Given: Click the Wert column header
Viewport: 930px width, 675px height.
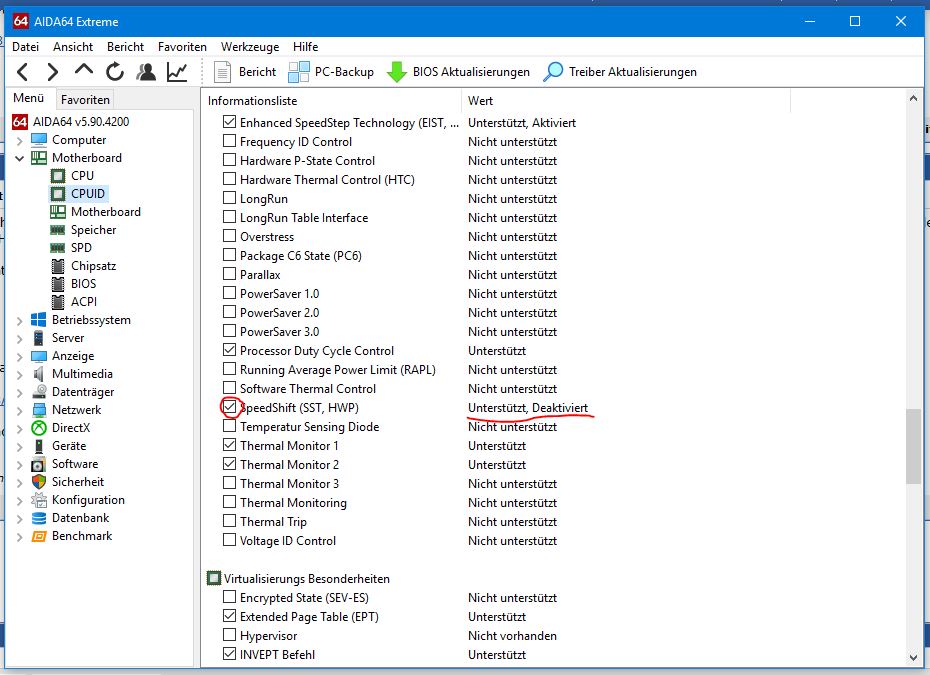Looking at the screenshot, I should point(626,101).
